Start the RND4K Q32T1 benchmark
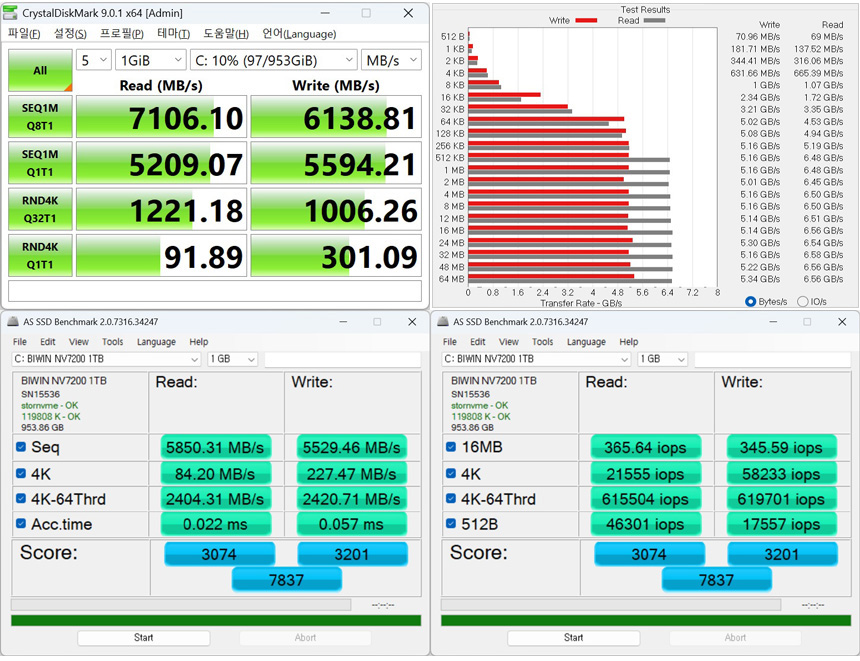The width and height of the screenshot is (860, 661). (40, 209)
